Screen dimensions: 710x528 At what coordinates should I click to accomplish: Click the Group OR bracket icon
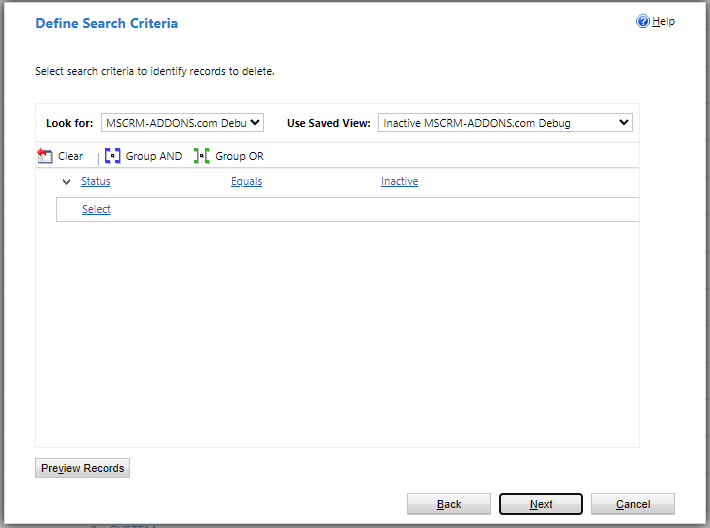click(201, 156)
